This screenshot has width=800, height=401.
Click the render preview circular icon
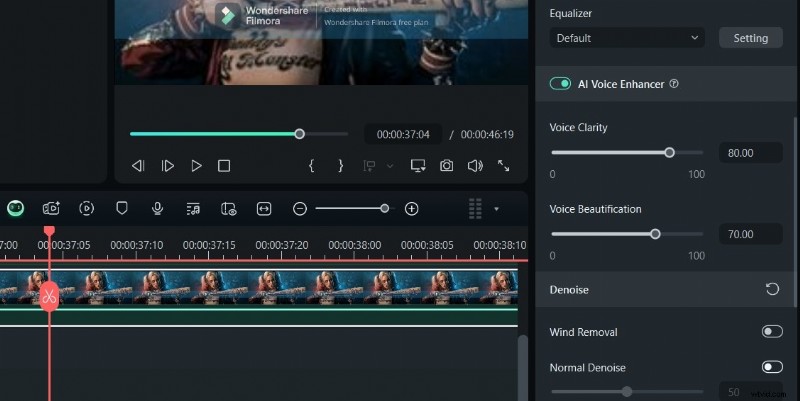click(87, 208)
